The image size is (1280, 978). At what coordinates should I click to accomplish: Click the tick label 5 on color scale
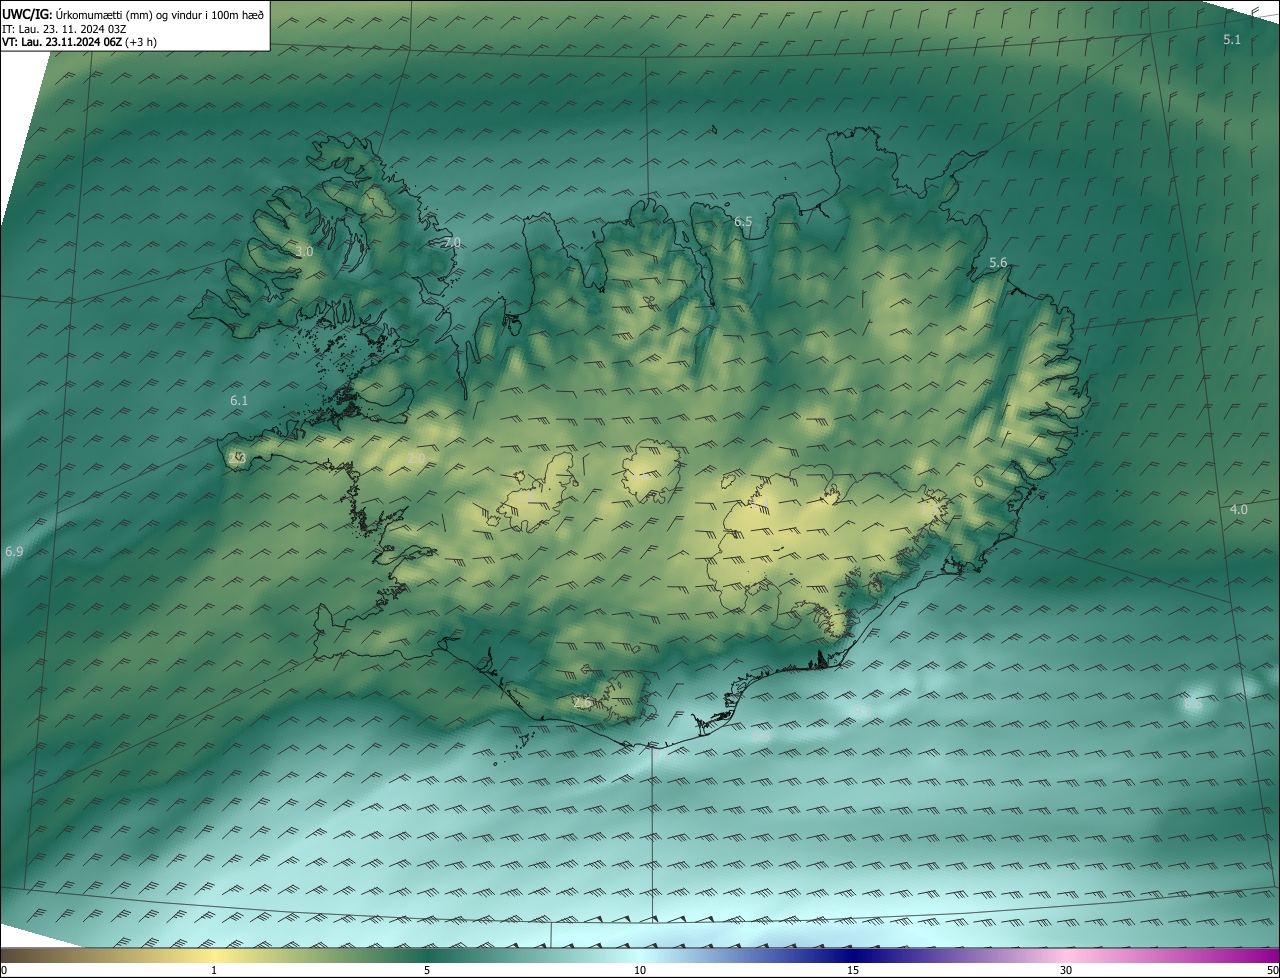pos(427,970)
